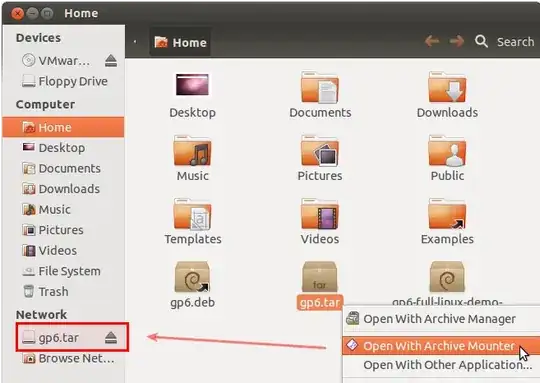Eject the mounted gp6.tar archive
Image resolution: width=540 pixels, height=383 pixels.
pos(111,338)
